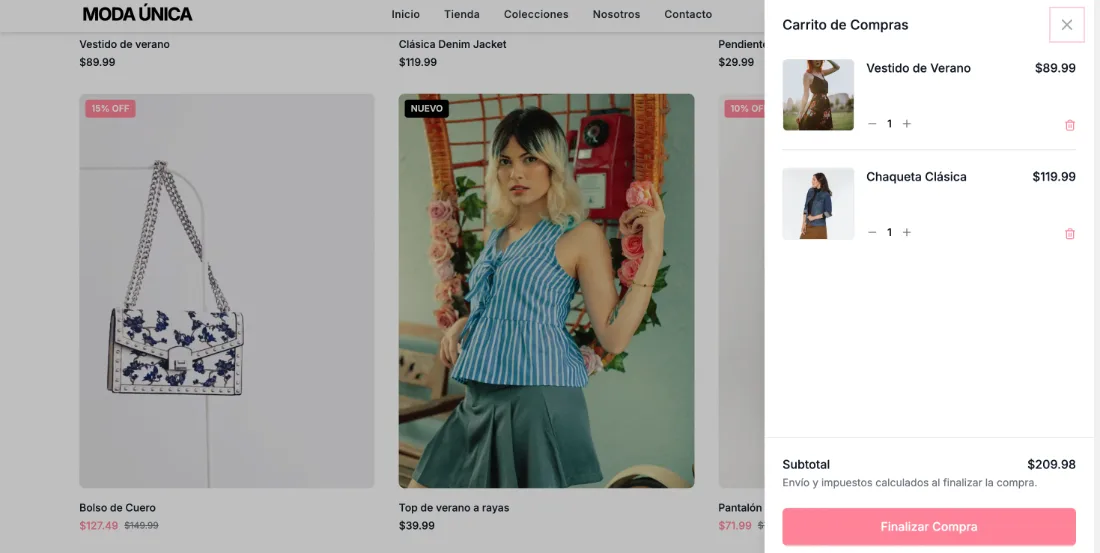
Task: Open the Contacto page
Action: pos(688,14)
